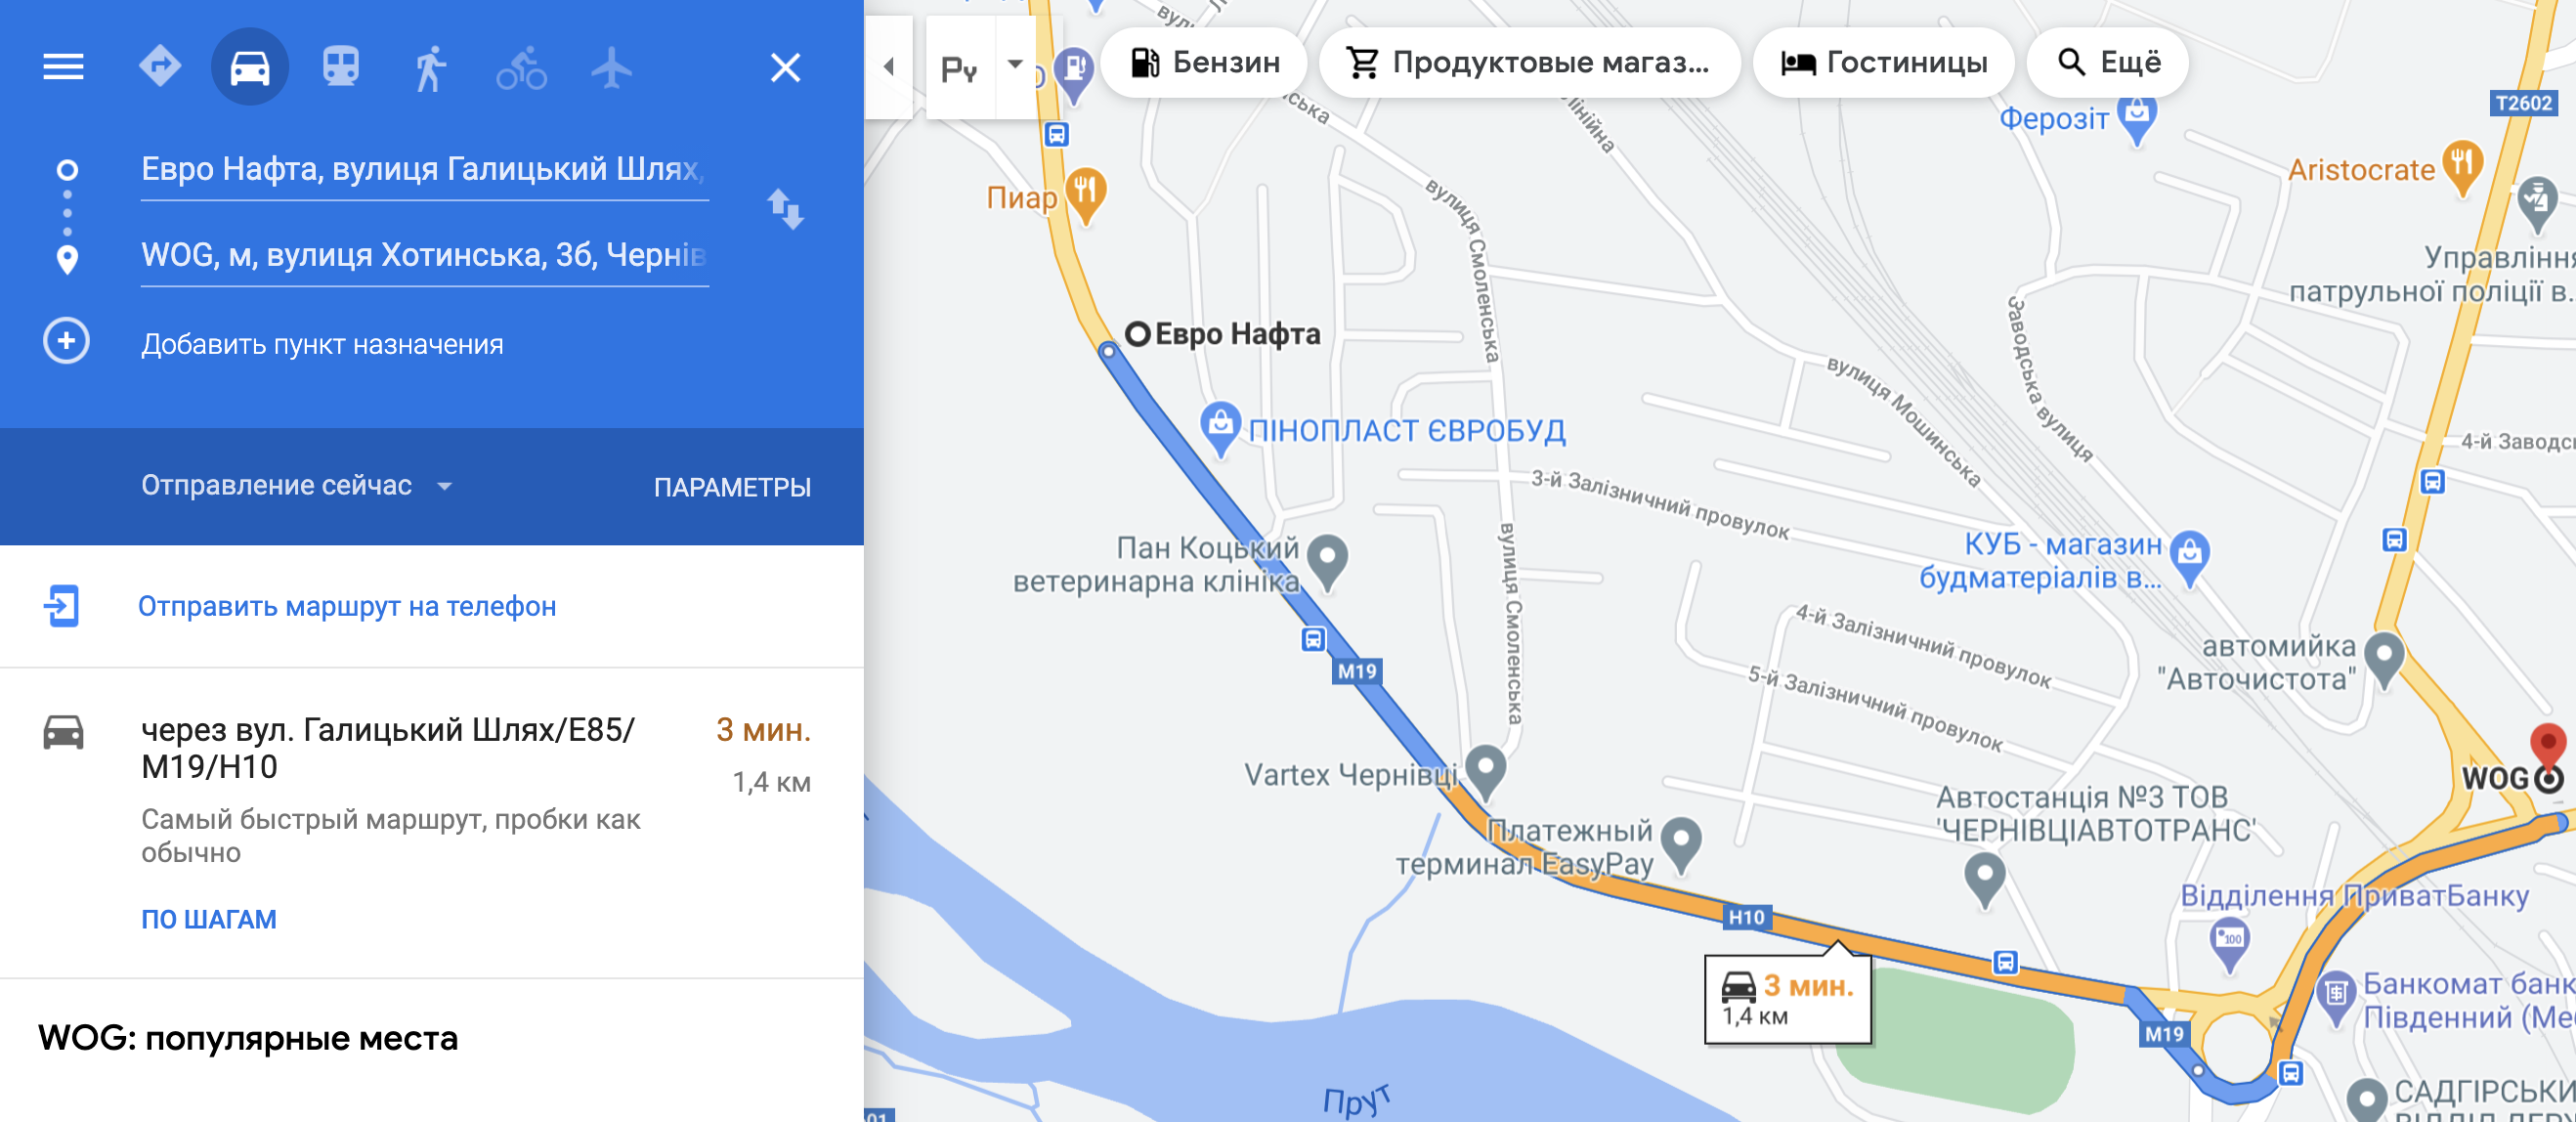Viewport: 2576px width, 1122px height.
Task: Open ПО ШАГАМ step-by-step details
Action: [208, 919]
